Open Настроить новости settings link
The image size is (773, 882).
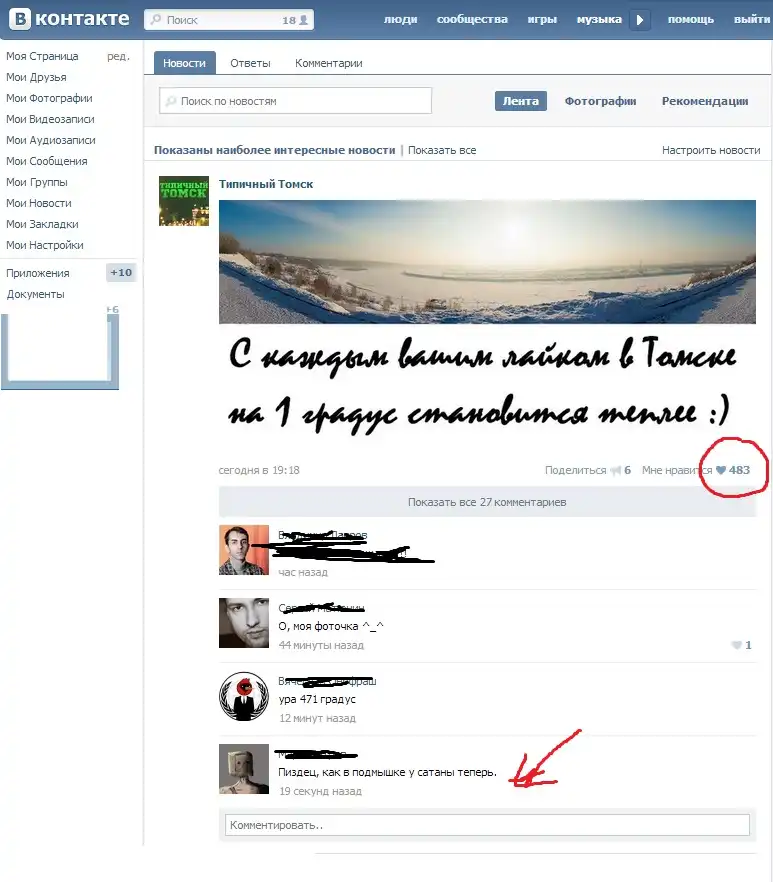point(710,150)
